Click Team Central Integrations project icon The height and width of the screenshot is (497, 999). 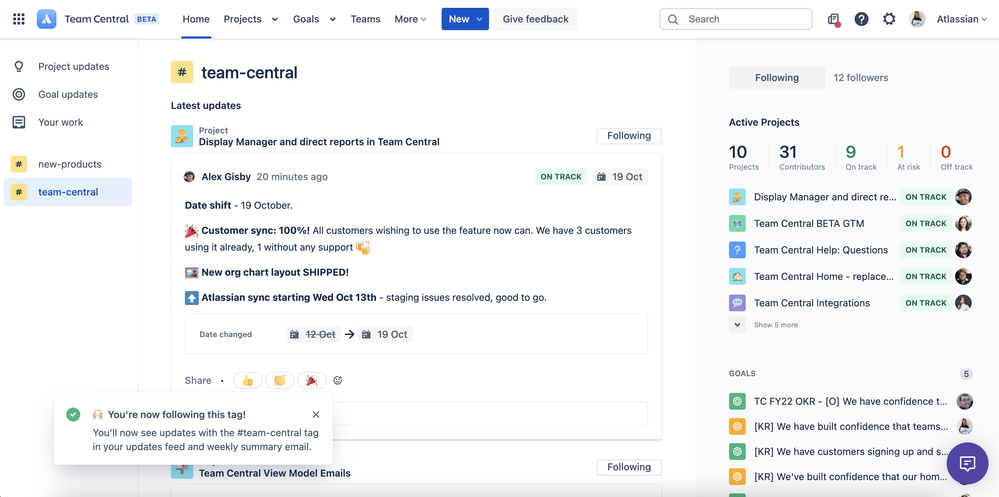737,303
